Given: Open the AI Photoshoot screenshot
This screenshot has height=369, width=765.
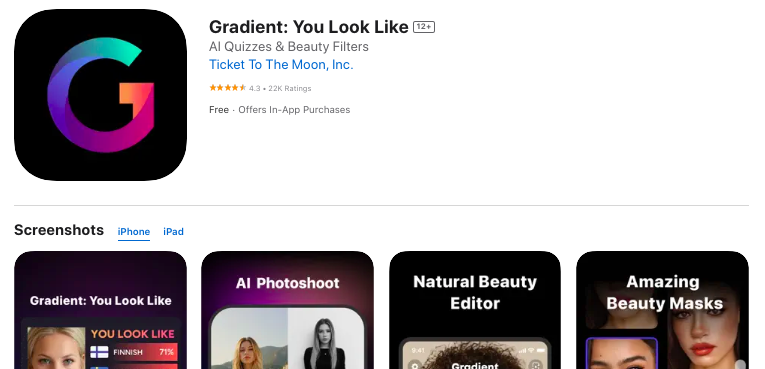Looking at the screenshot, I should pos(287,310).
